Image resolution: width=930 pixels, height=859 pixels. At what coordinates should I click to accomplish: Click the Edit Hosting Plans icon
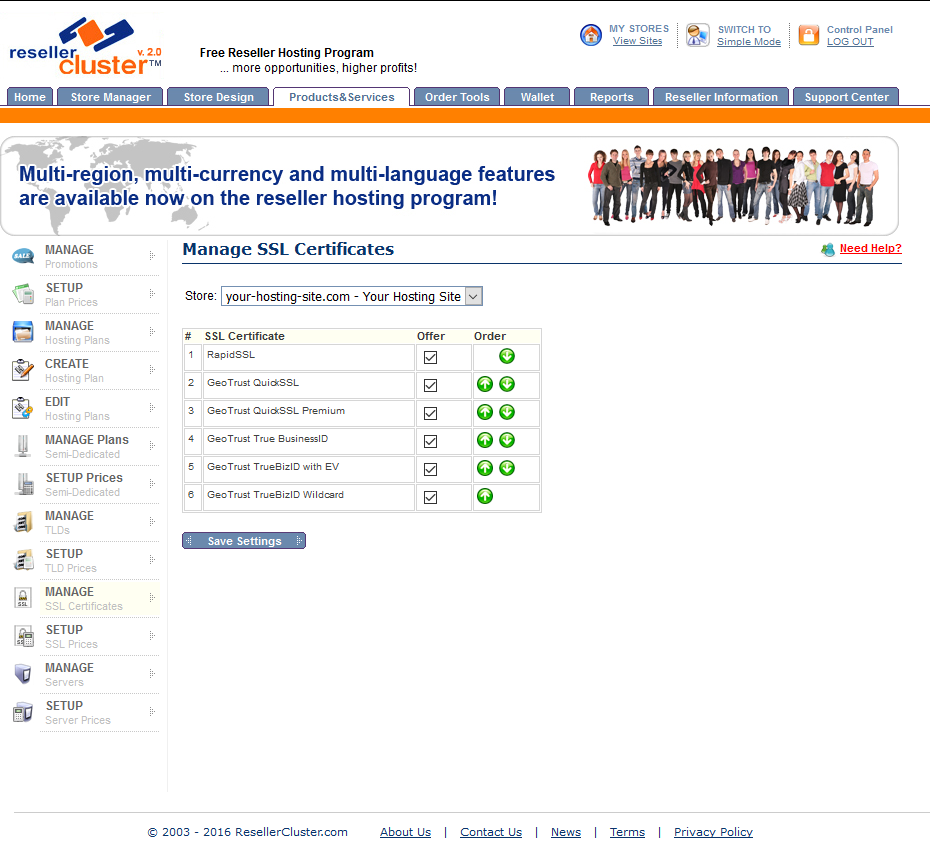(x=23, y=408)
